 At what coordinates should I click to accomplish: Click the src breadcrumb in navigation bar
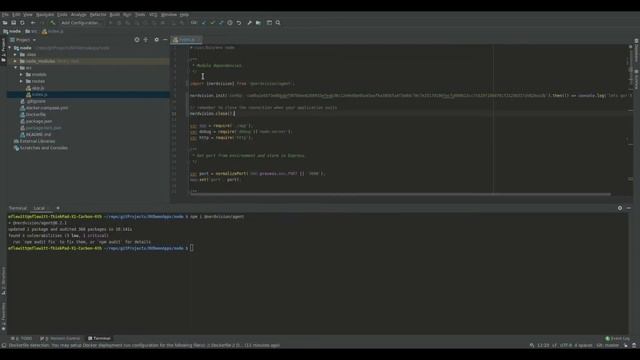31,31
